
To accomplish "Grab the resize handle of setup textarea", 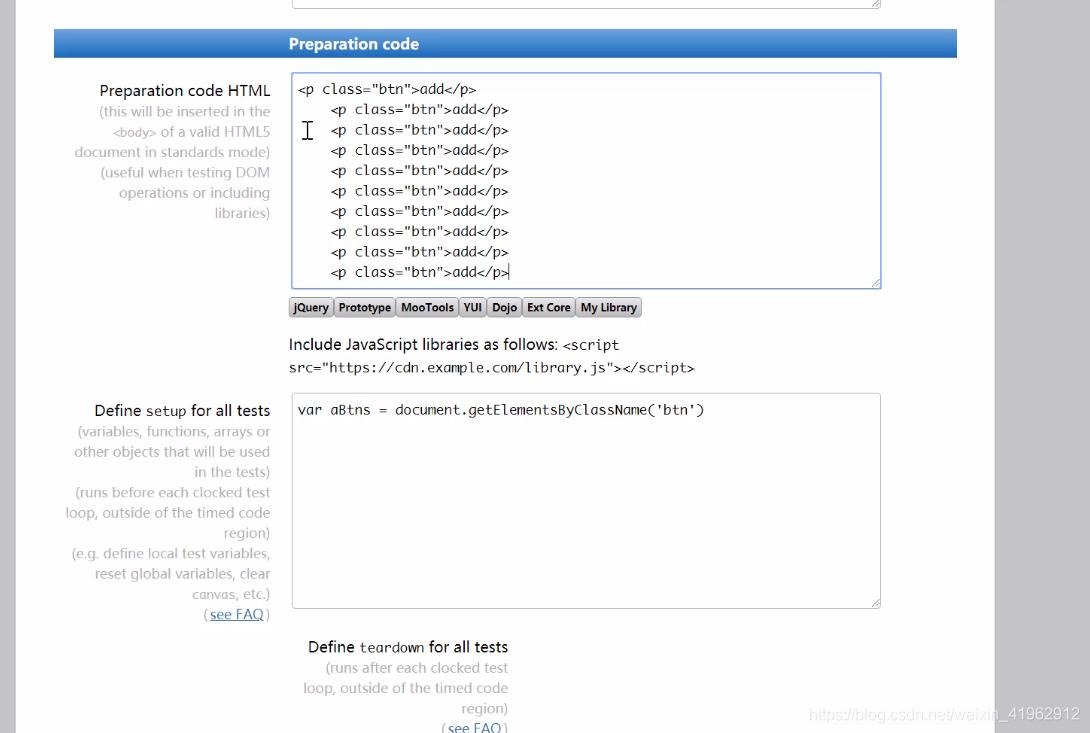I will pyautogui.click(x=876, y=603).
